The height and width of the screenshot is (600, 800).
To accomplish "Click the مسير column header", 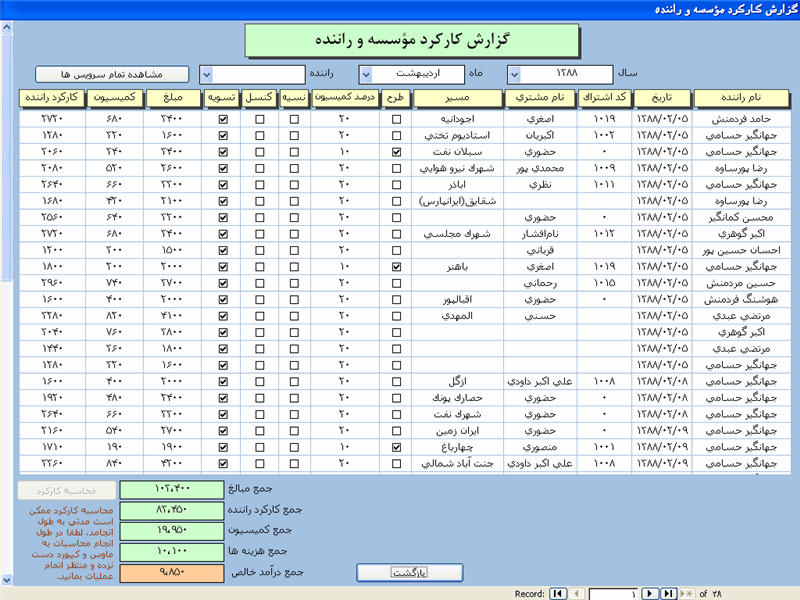I will [457, 98].
